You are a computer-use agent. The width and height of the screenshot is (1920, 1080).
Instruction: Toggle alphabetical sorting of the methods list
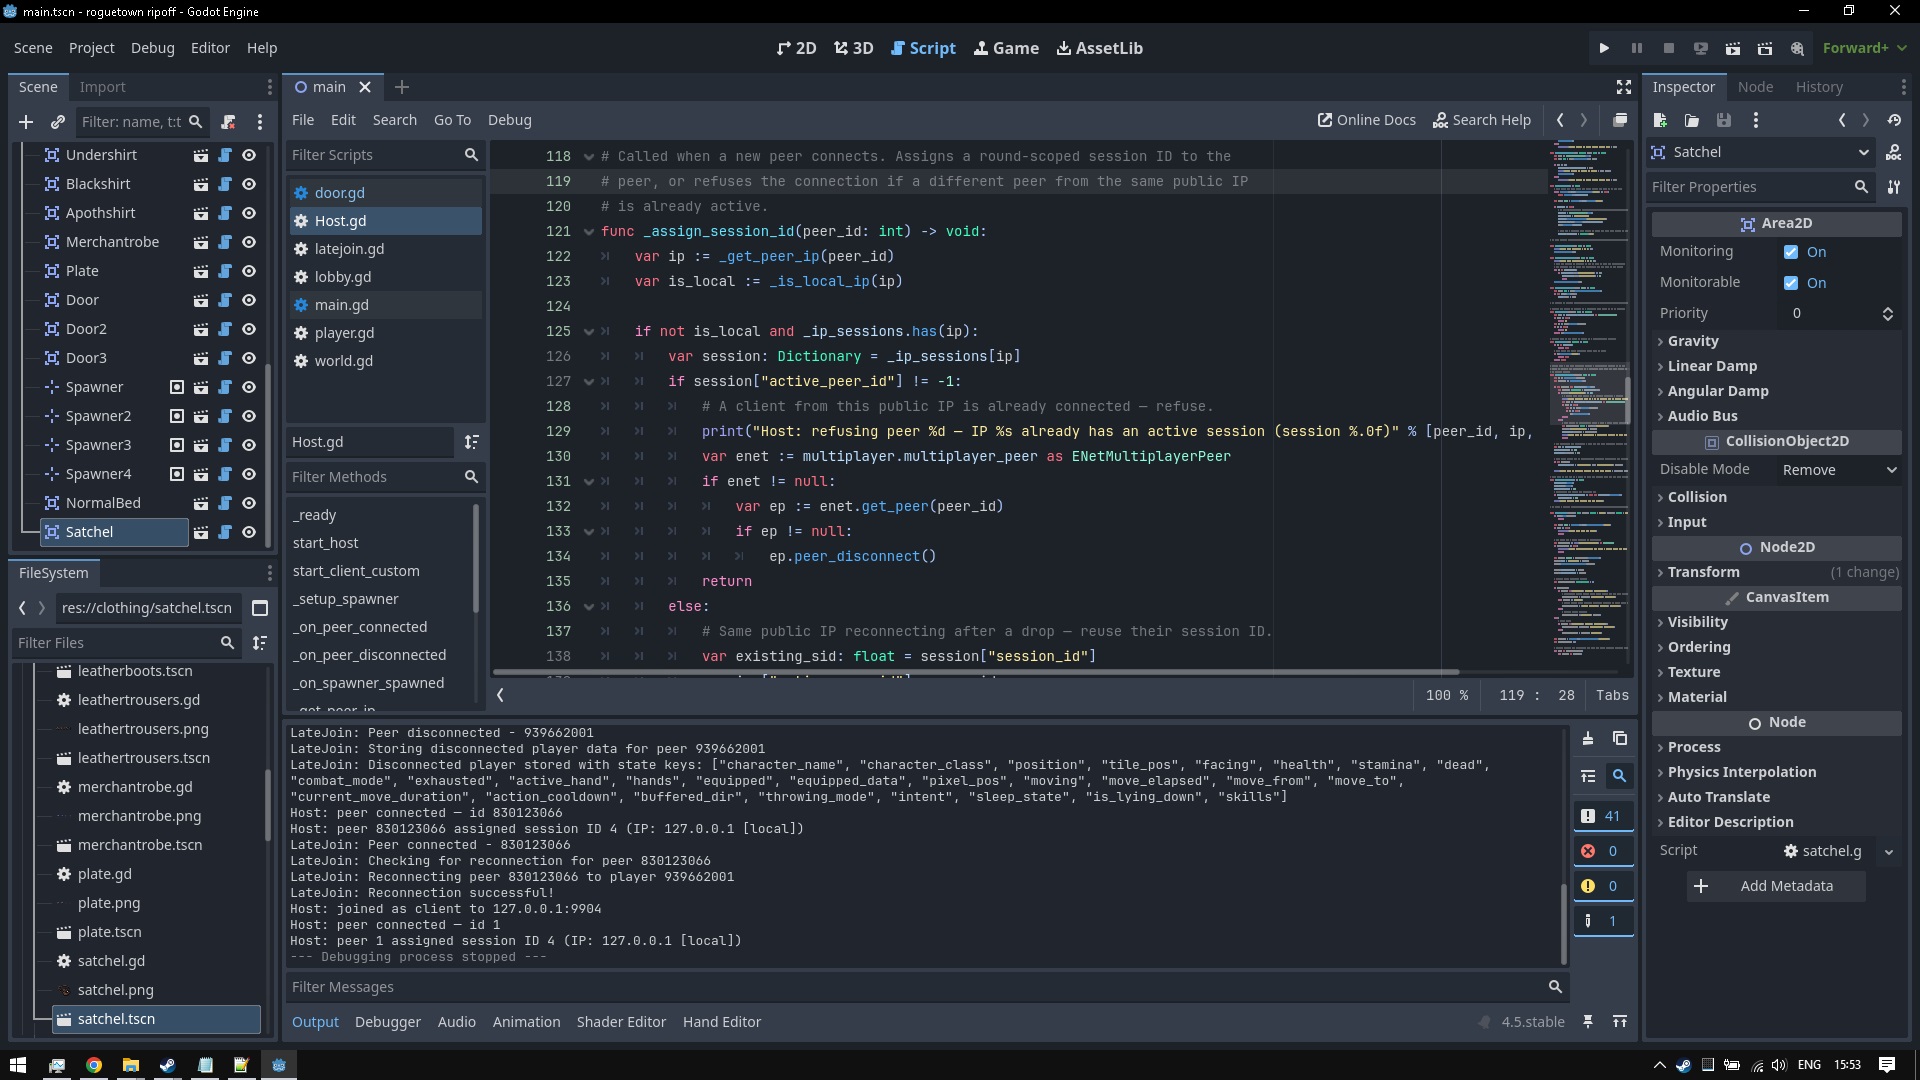click(471, 442)
